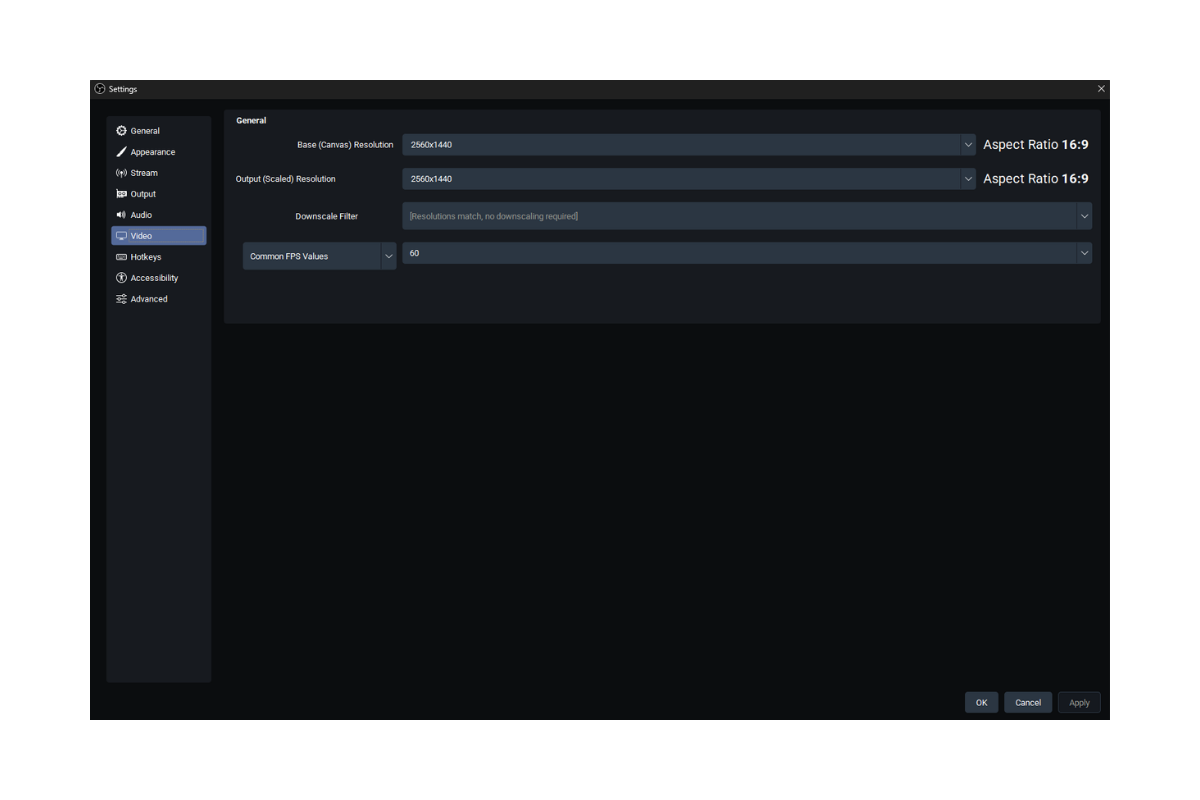The width and height of the screenshot is (1200, 800).
Task: Click Aspect Ratio text beside Output Resolution
Action: [x=1036, y=179]
